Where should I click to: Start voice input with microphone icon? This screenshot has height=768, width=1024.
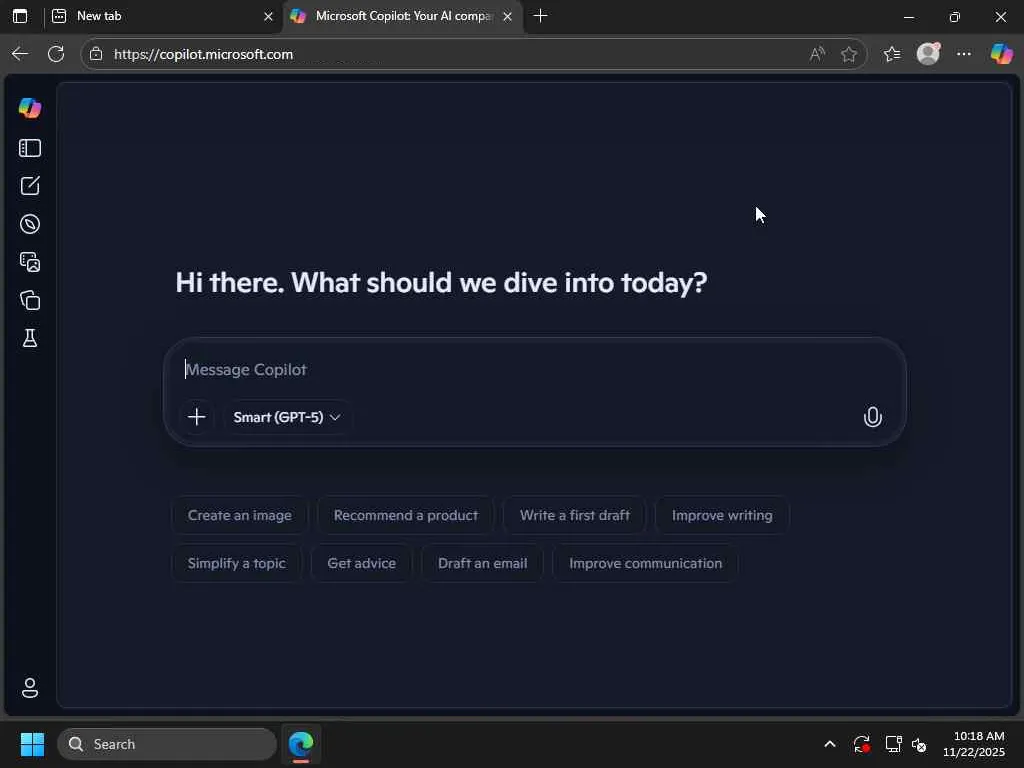tap(872, 417)
